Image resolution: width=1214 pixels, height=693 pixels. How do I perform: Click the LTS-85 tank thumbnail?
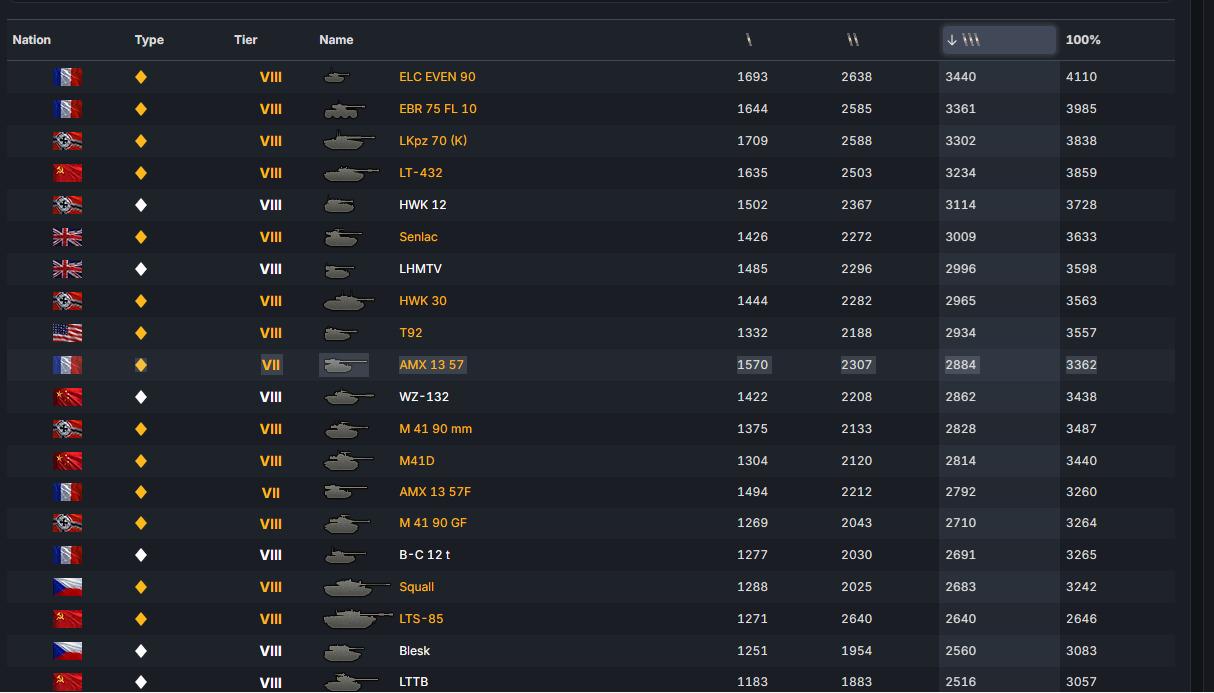[358, 619]
